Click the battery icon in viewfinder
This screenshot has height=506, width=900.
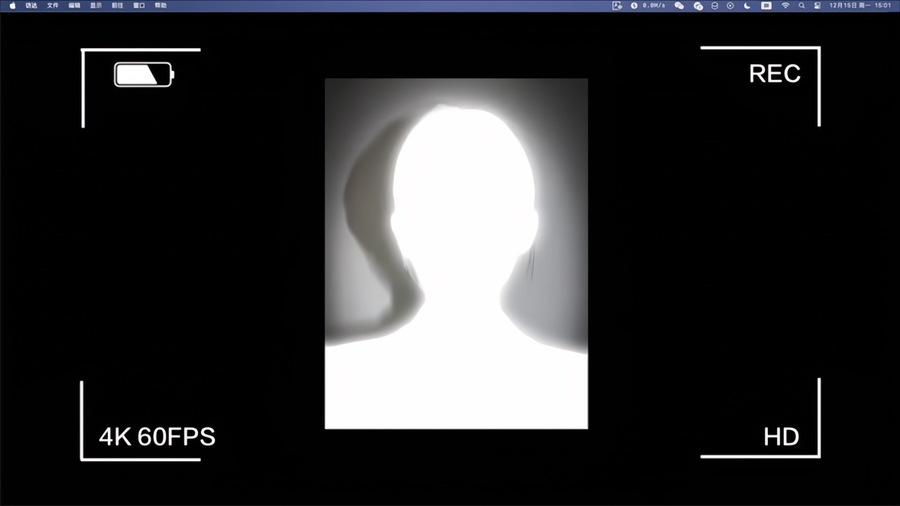pyautogui.click(x=144, y=75)
